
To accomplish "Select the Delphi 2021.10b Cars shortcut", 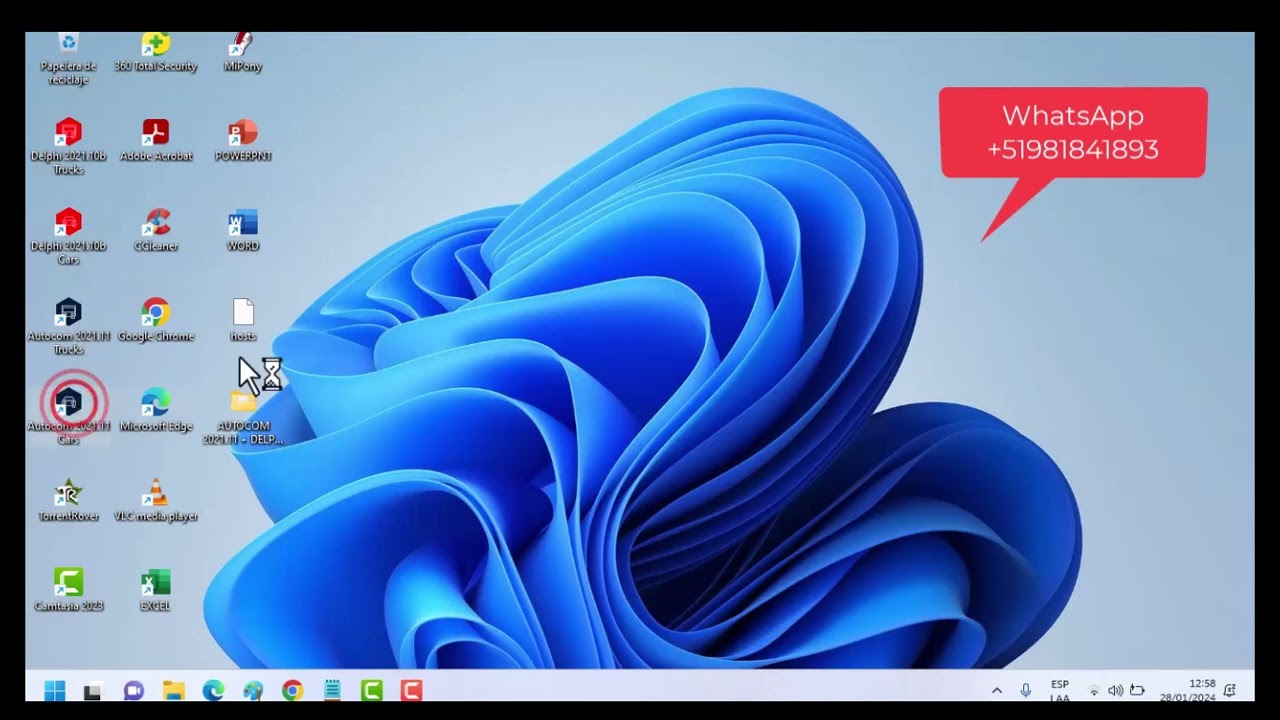I will tap(68, 236).
